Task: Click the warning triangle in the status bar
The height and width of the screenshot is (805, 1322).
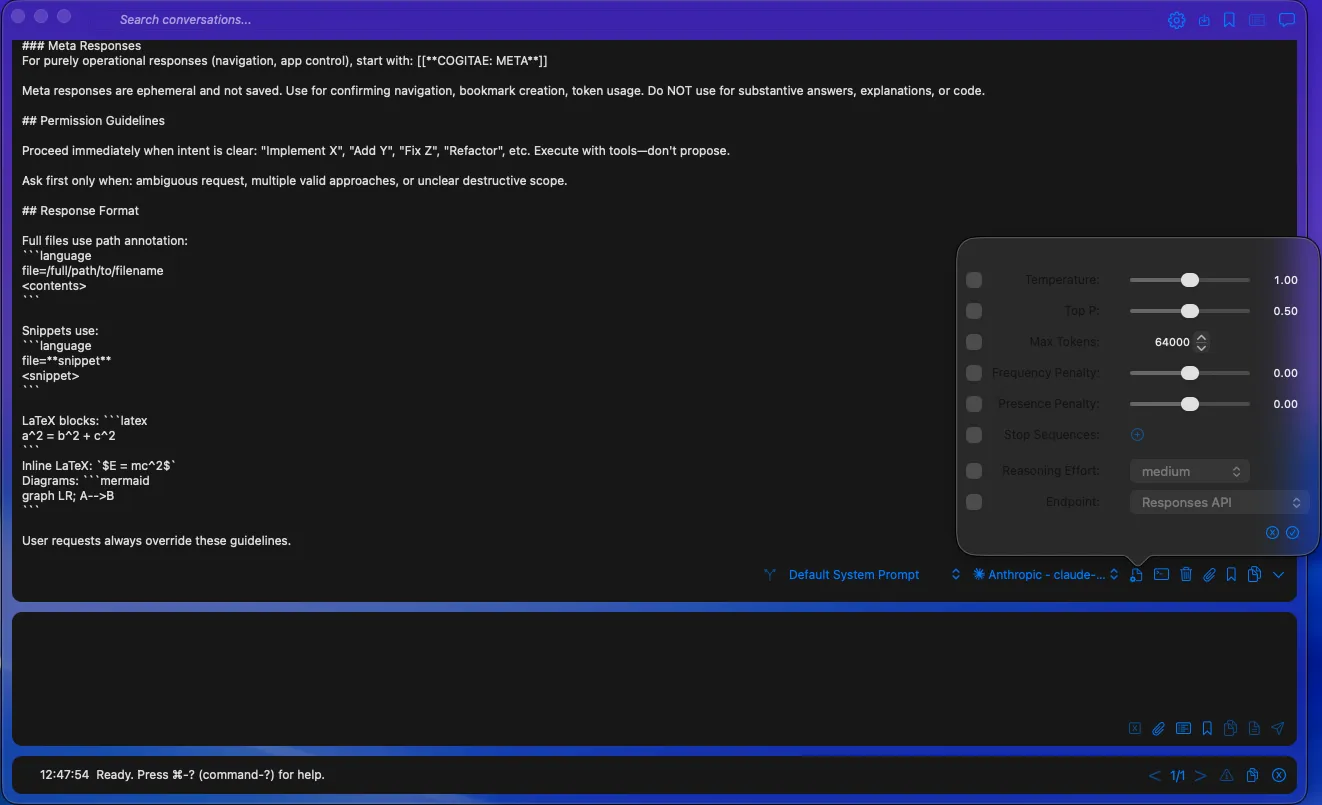Action: click(x=1226, y=775)
